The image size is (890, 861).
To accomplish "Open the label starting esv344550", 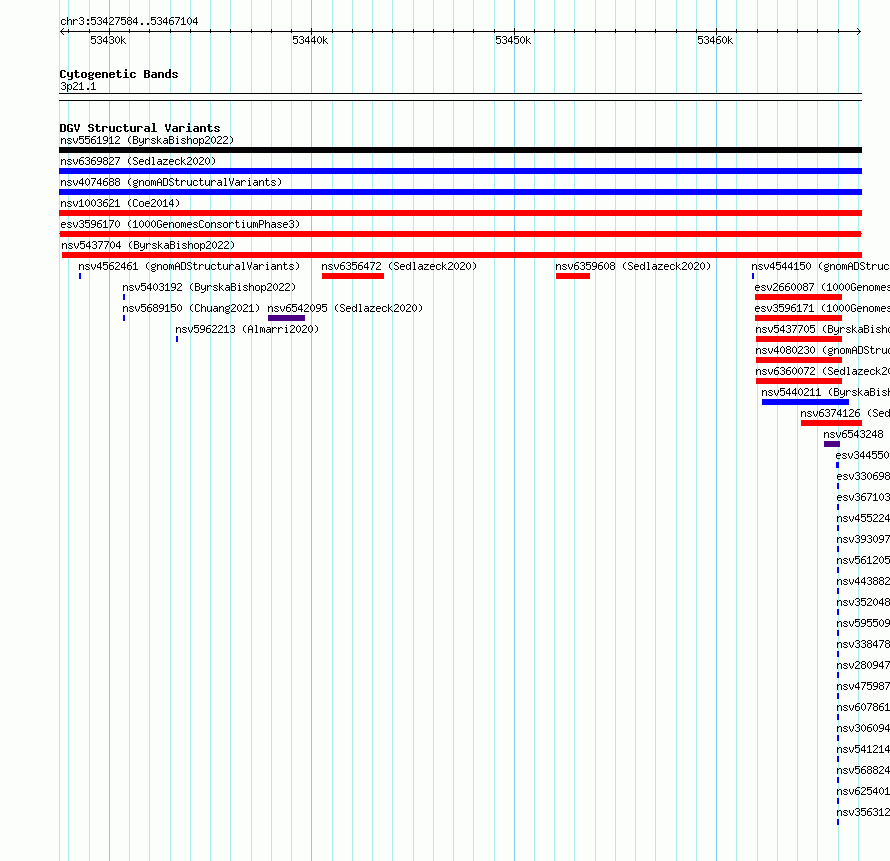I will pyautogui.click(x=863, y=455).
